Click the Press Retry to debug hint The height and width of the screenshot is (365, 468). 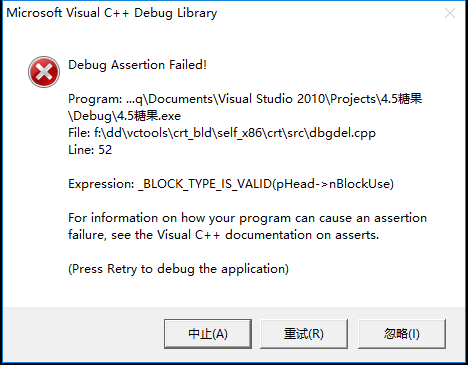tap(178, 269)
